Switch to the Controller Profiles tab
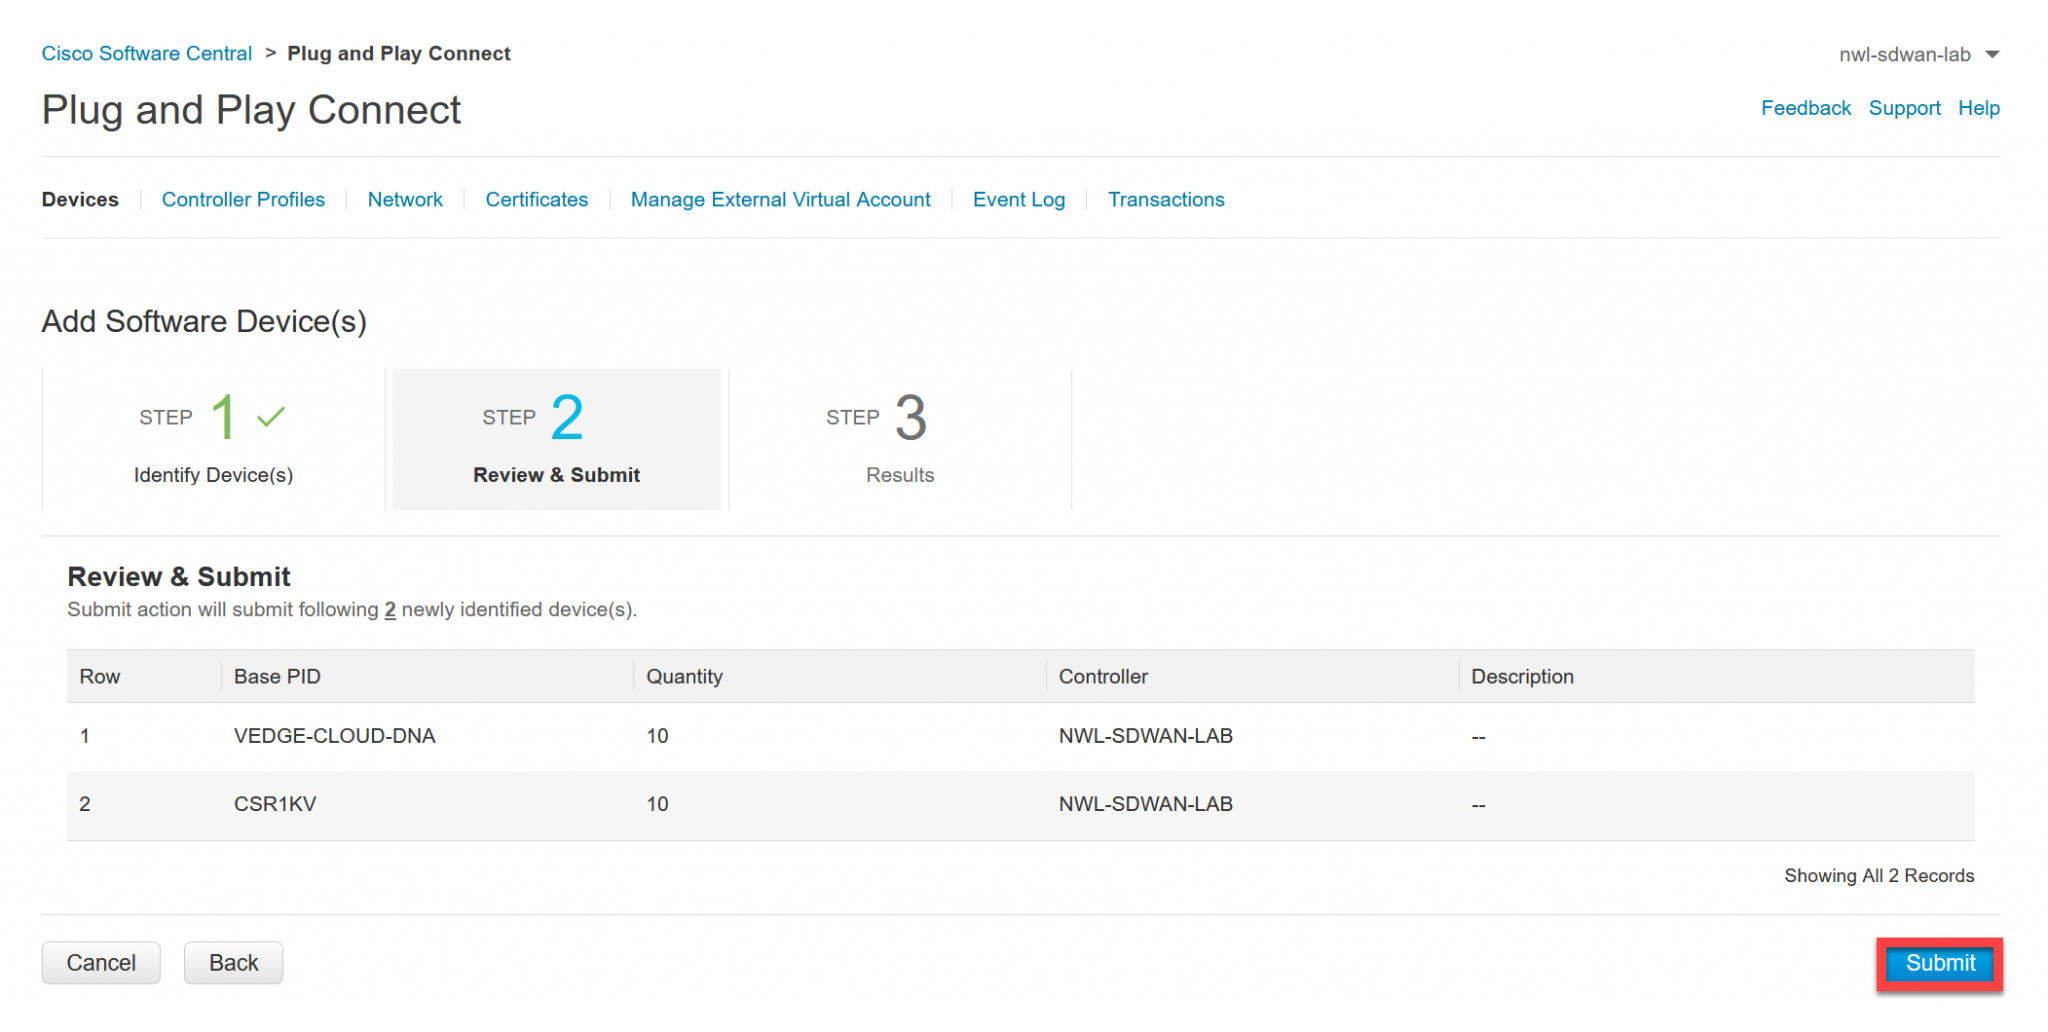Screen dimensions: 2048x1032 click(243, 199)
